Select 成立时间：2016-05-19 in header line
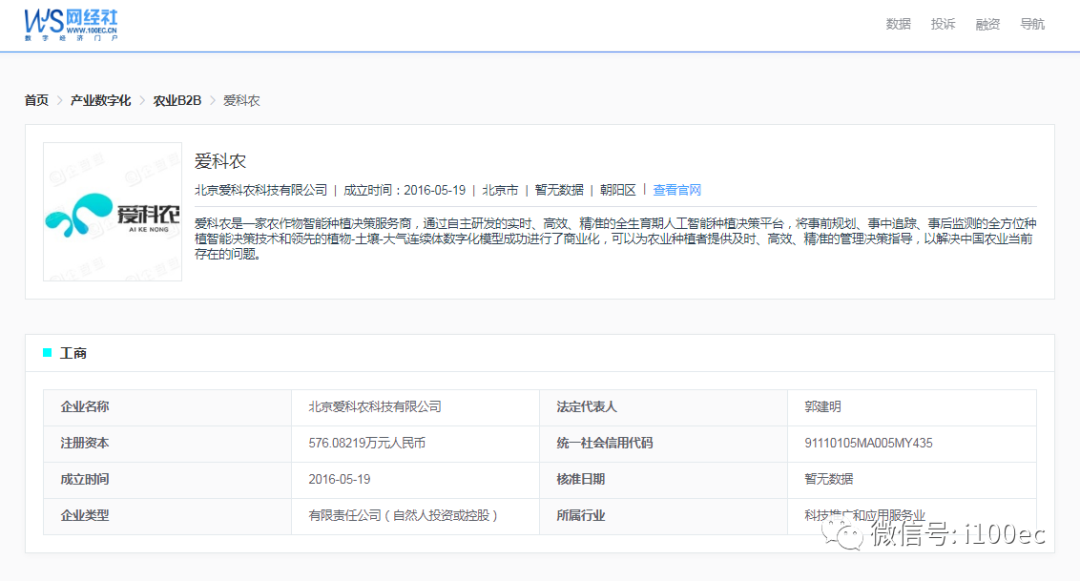Viewport: 1080px width, 581px height. [404, 190]
